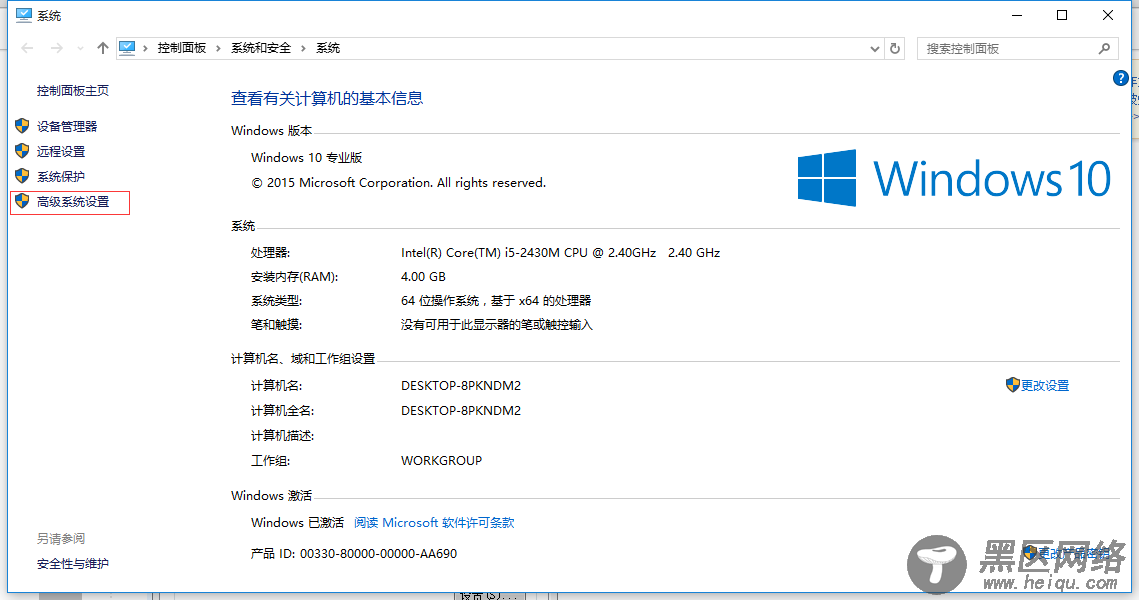Open 阅读 Microsoft 软件许可条款 link
The width and height of the screenshot is (1139, 600).
(434, 522)
